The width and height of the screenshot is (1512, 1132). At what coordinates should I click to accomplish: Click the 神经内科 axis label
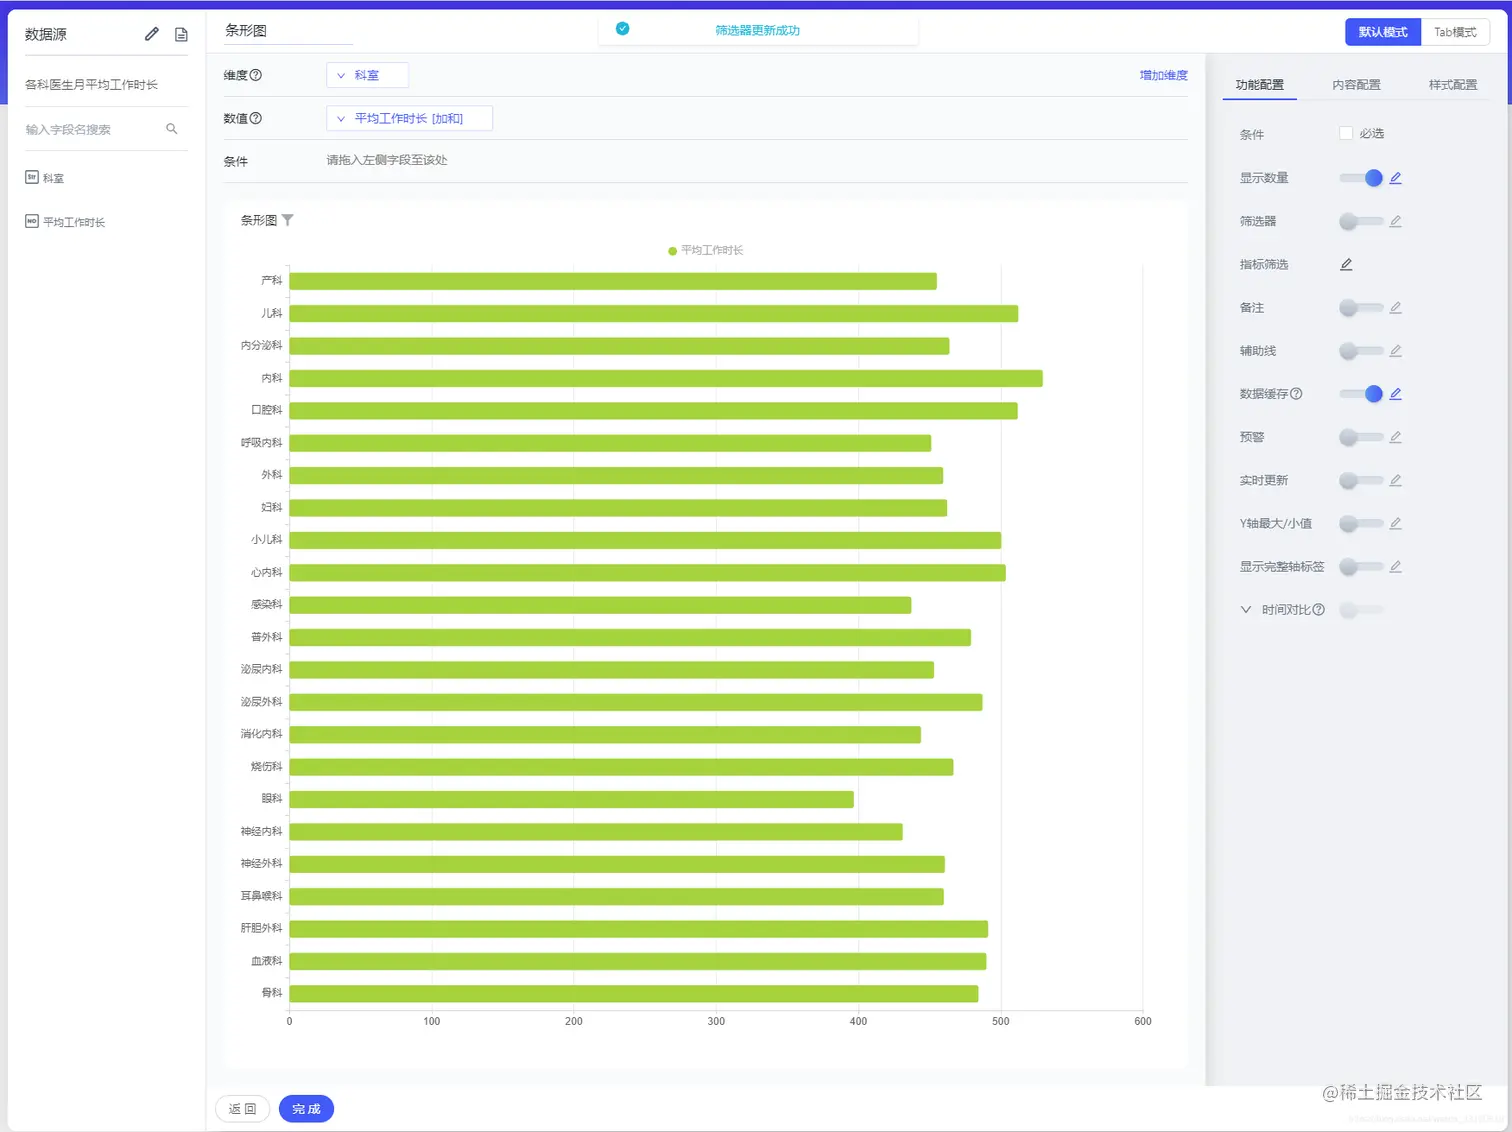(x=262, y=831)
